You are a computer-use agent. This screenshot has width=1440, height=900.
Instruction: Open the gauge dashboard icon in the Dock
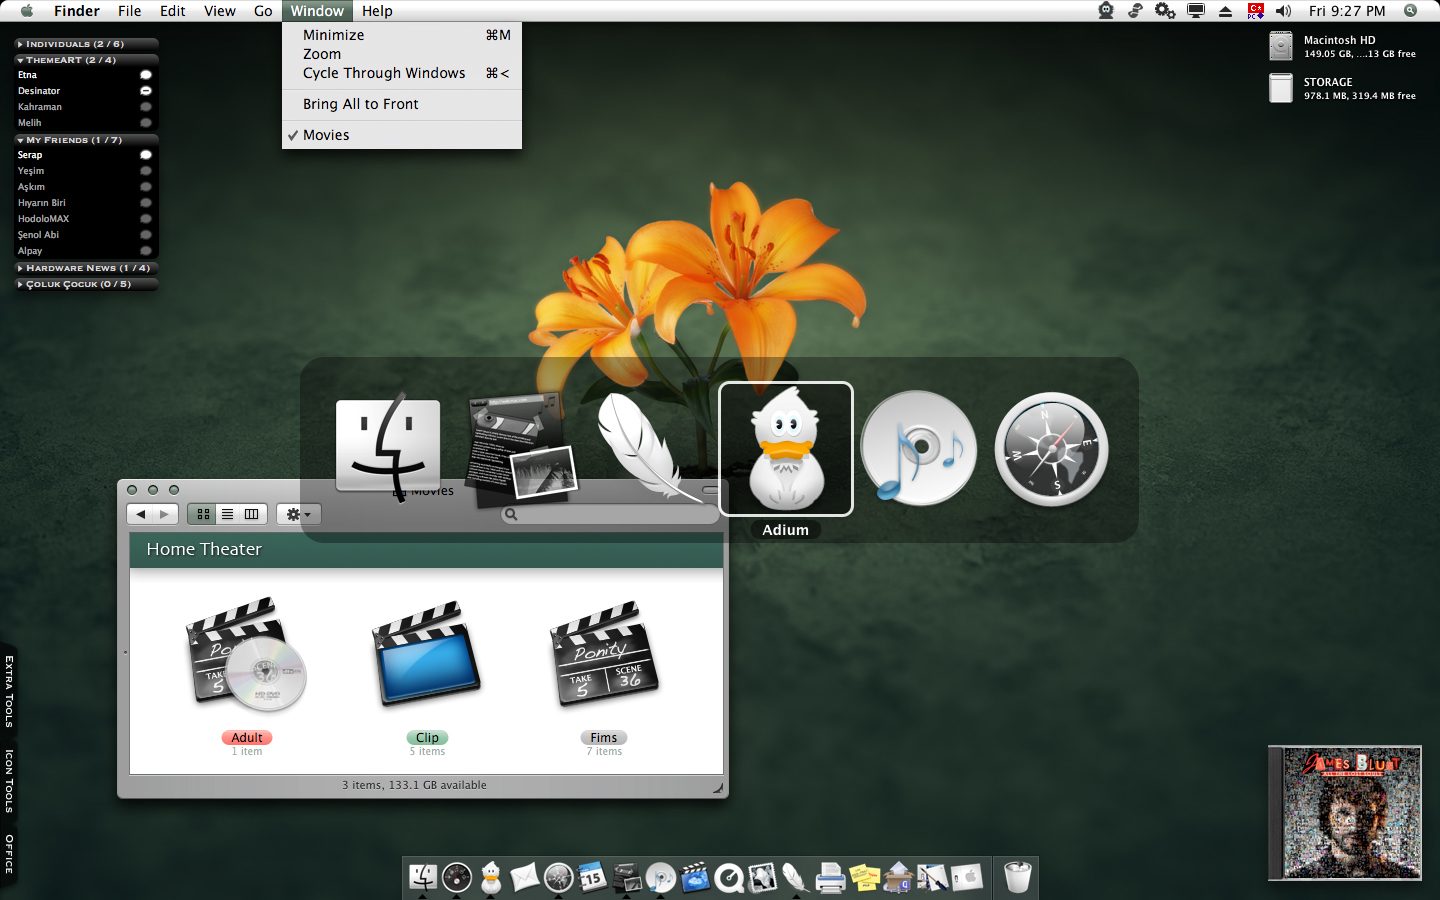(457, 877)
